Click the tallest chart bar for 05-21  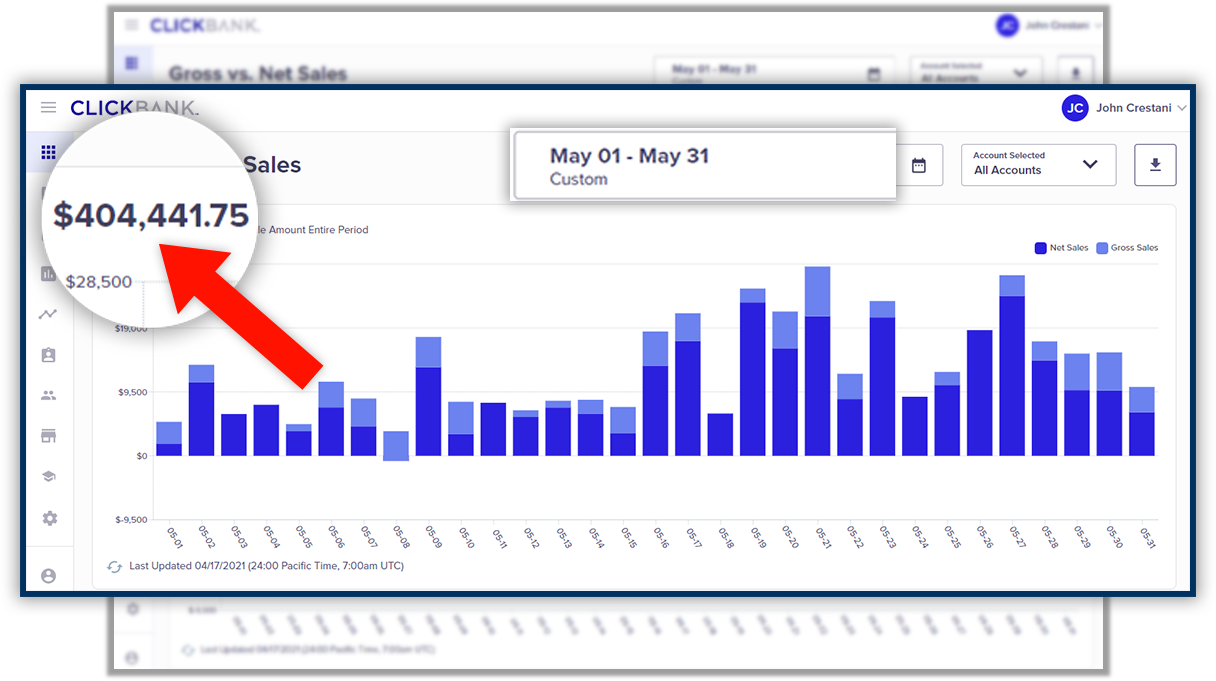(x=818, y=361)
